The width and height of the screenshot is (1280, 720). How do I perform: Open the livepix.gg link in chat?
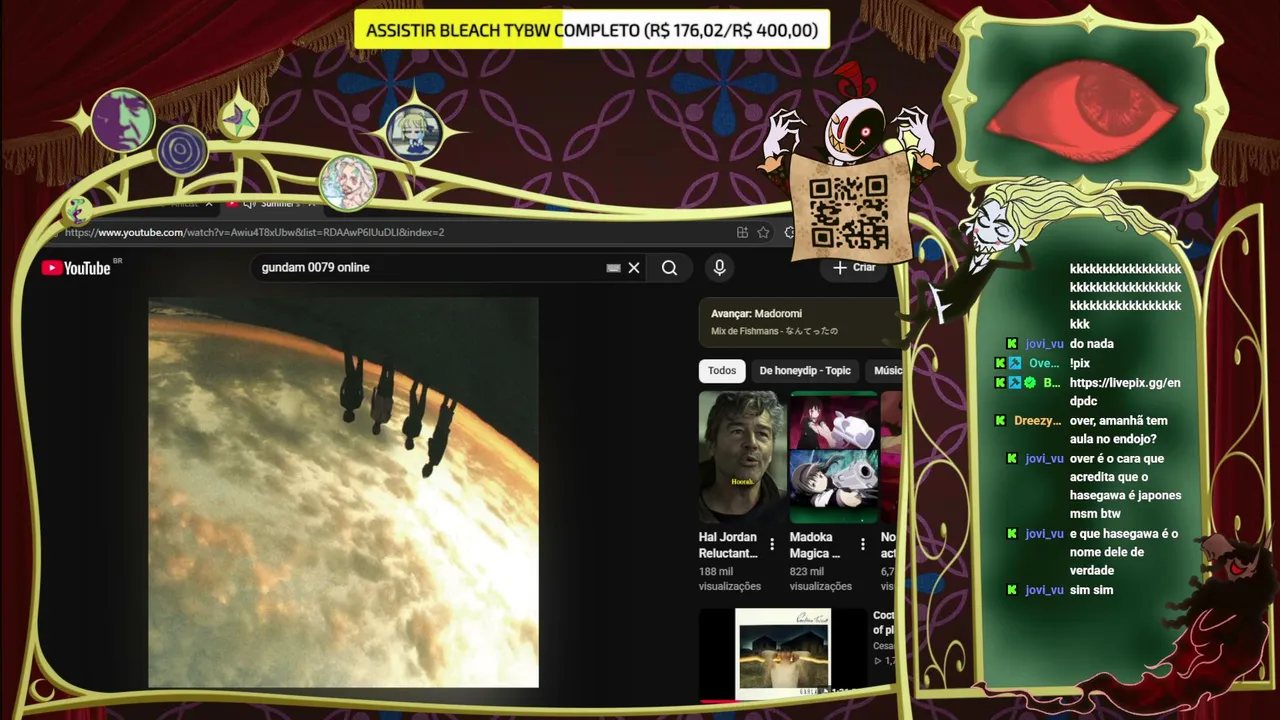click(1125, 392)
